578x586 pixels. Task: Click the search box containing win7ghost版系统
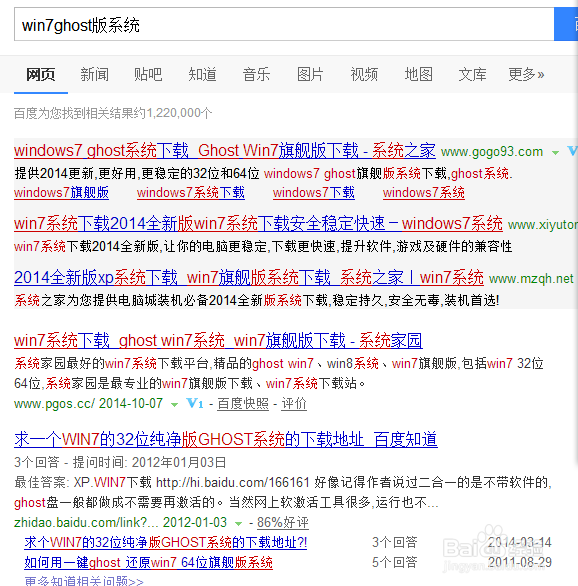(284, 24)
